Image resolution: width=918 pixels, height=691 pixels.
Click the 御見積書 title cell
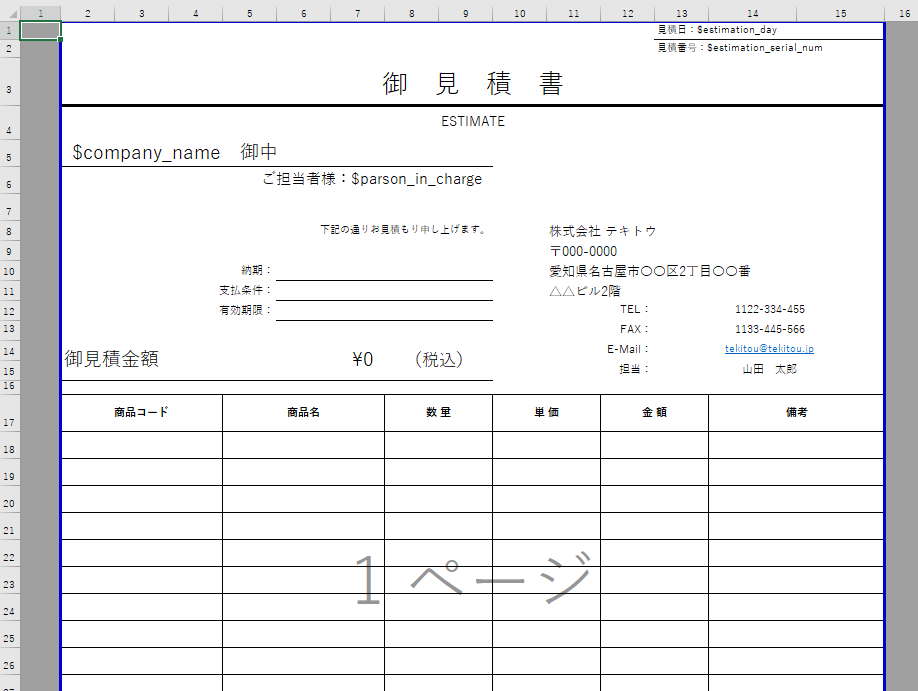tap(472, 85)
